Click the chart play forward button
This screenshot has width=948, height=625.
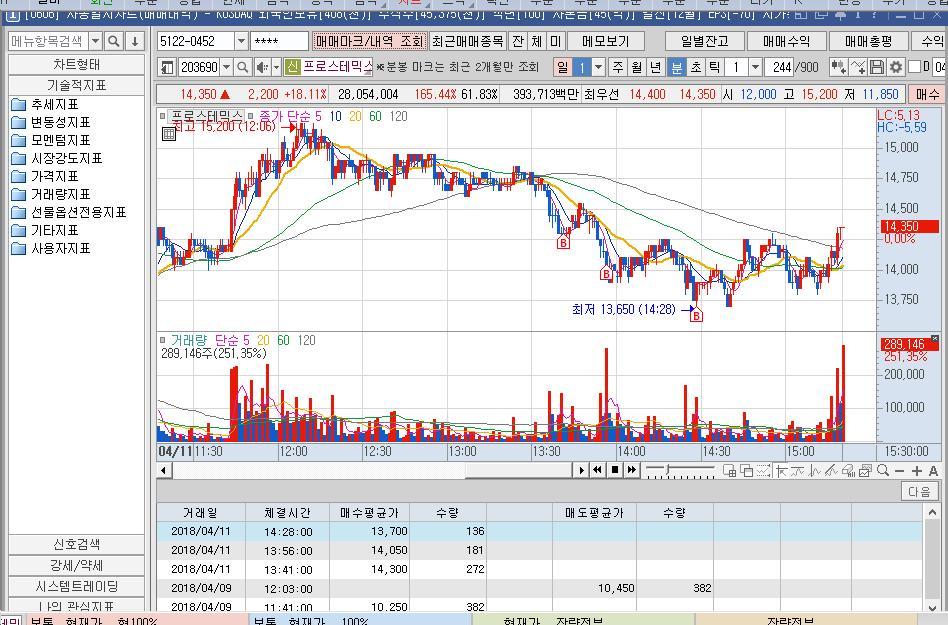click(582, 470)
